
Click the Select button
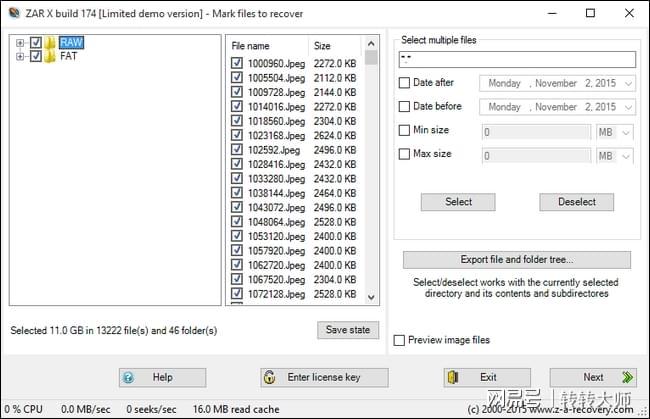(458, 202)
